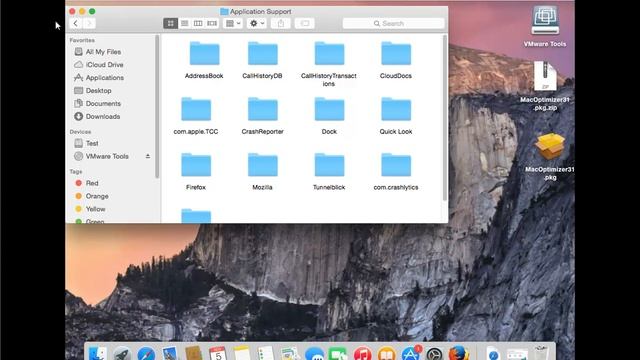
Task: Switch to Cover Flow view
Action: (x=212, y=23)
